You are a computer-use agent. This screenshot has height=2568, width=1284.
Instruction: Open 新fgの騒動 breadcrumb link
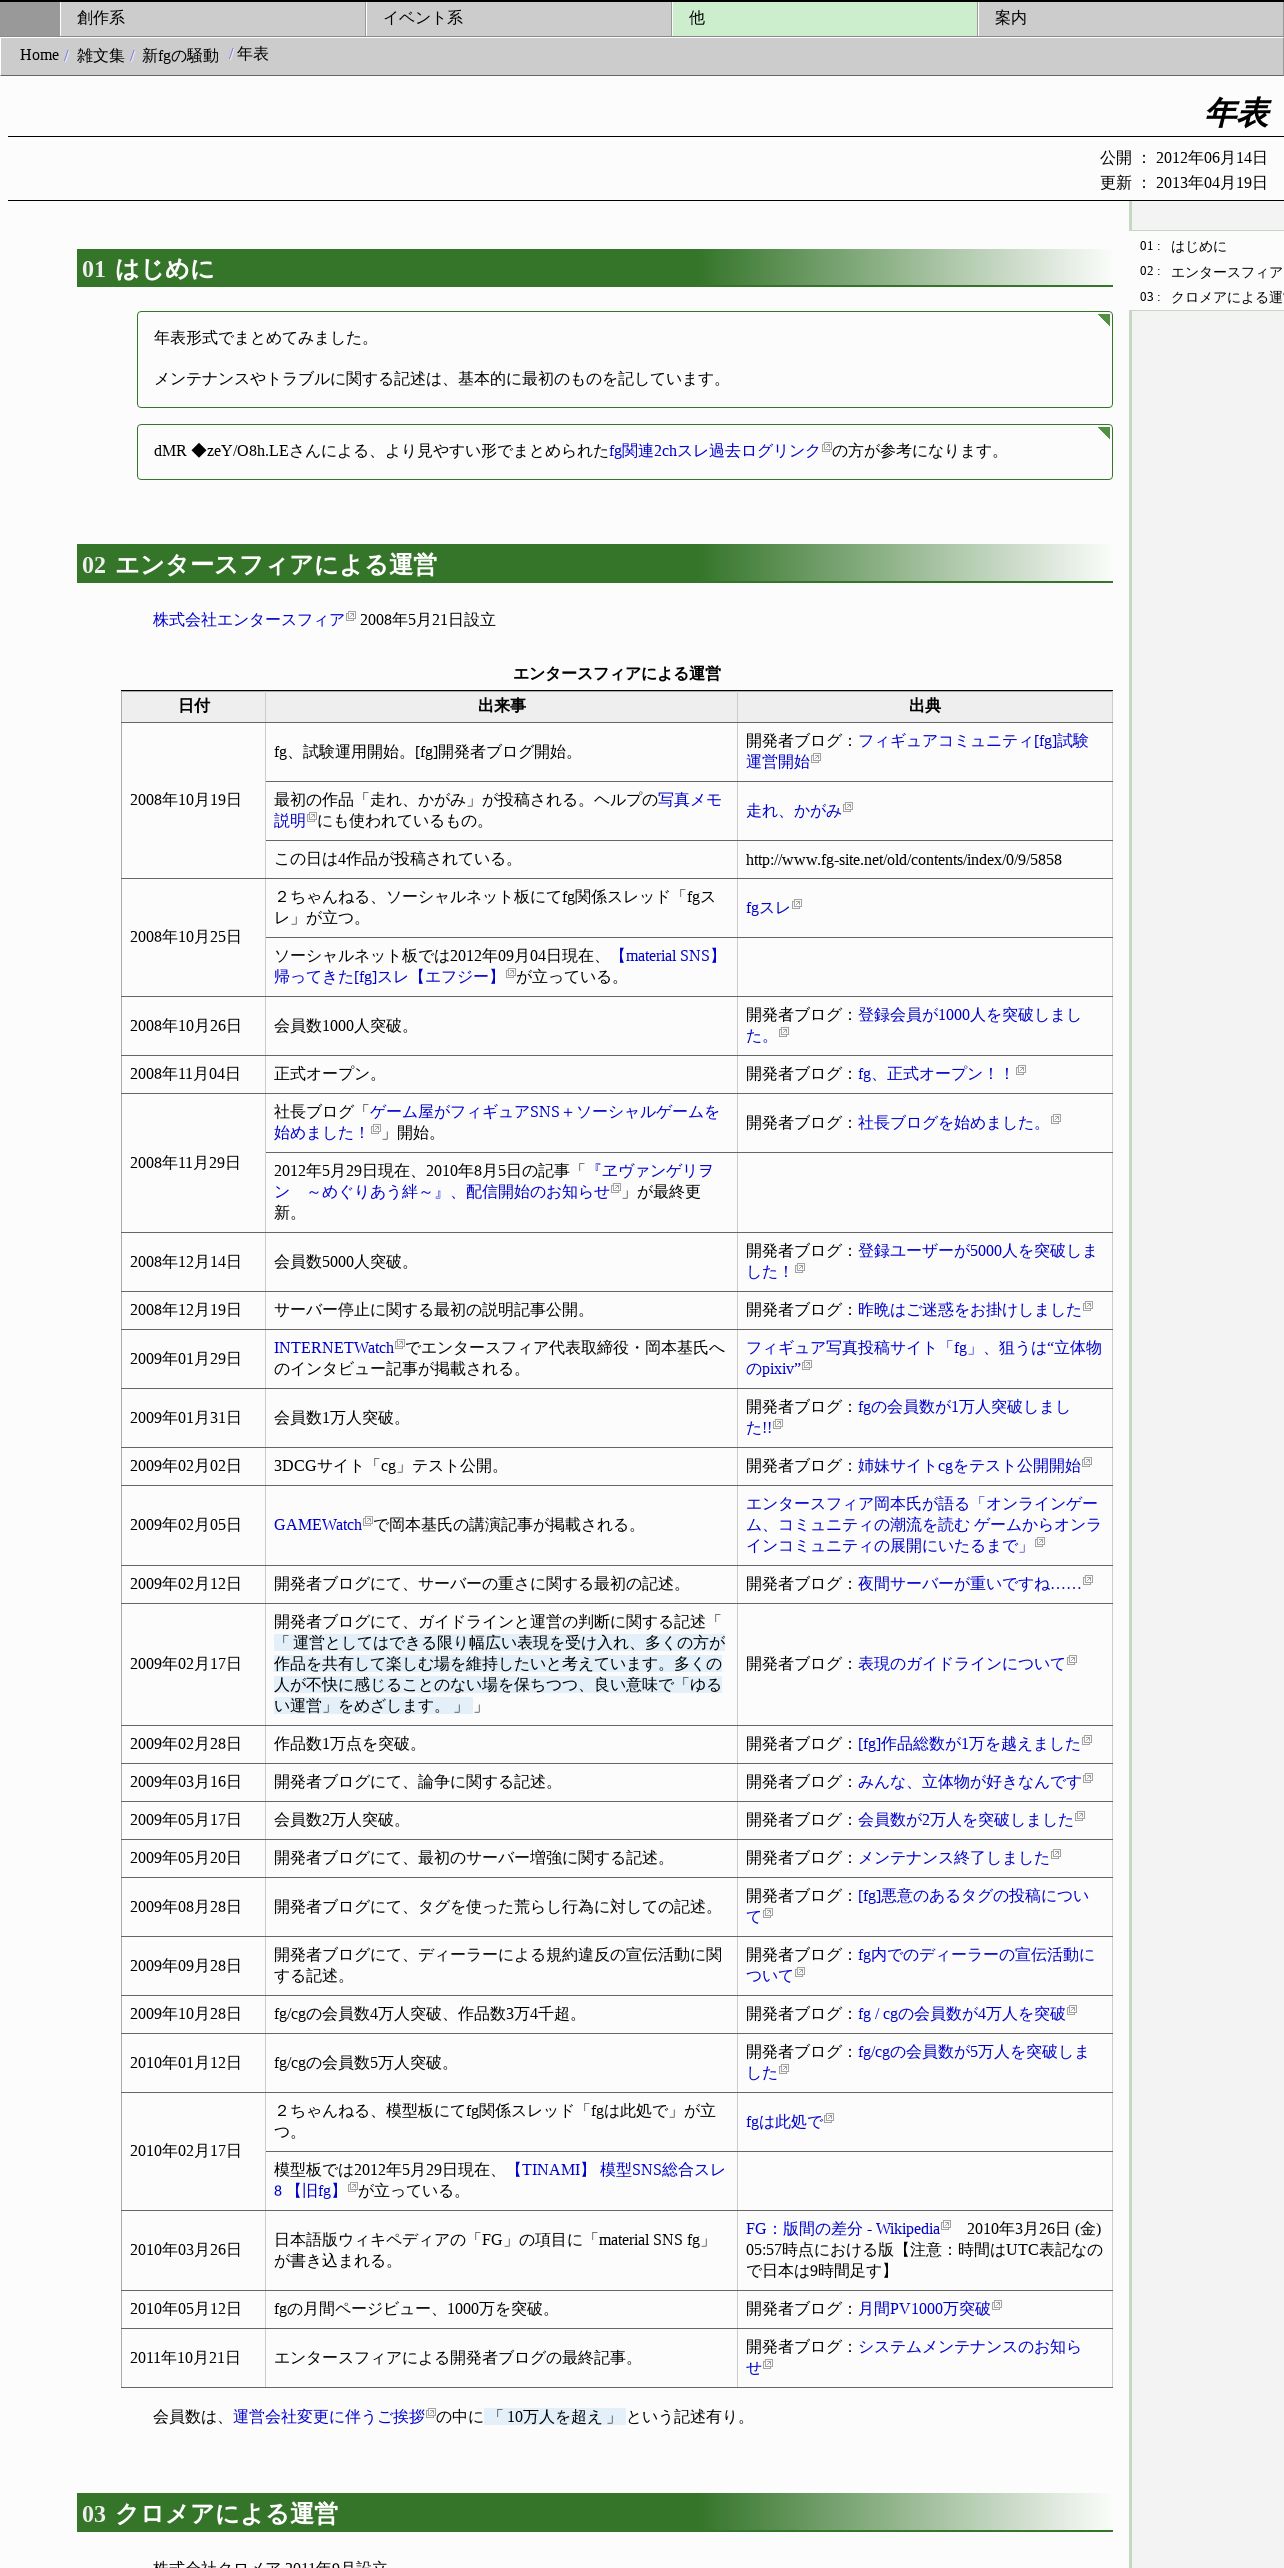[x=180, y=55]
